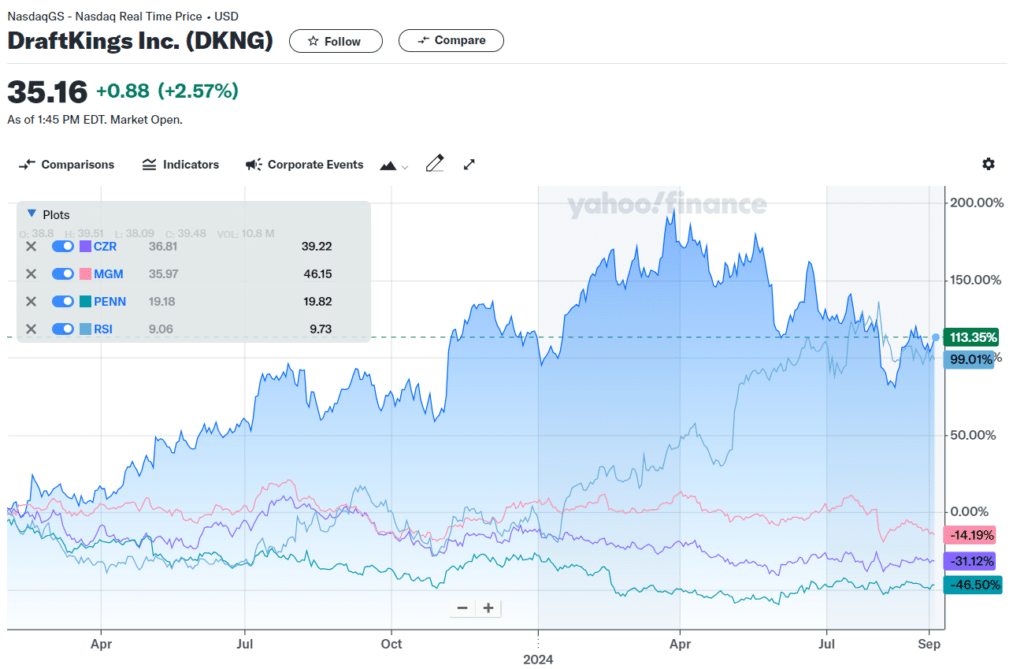The height and width of the screenshot is (669, 1024).
Task: Collapse the Plots legend panel
Action: pos(31,214)
